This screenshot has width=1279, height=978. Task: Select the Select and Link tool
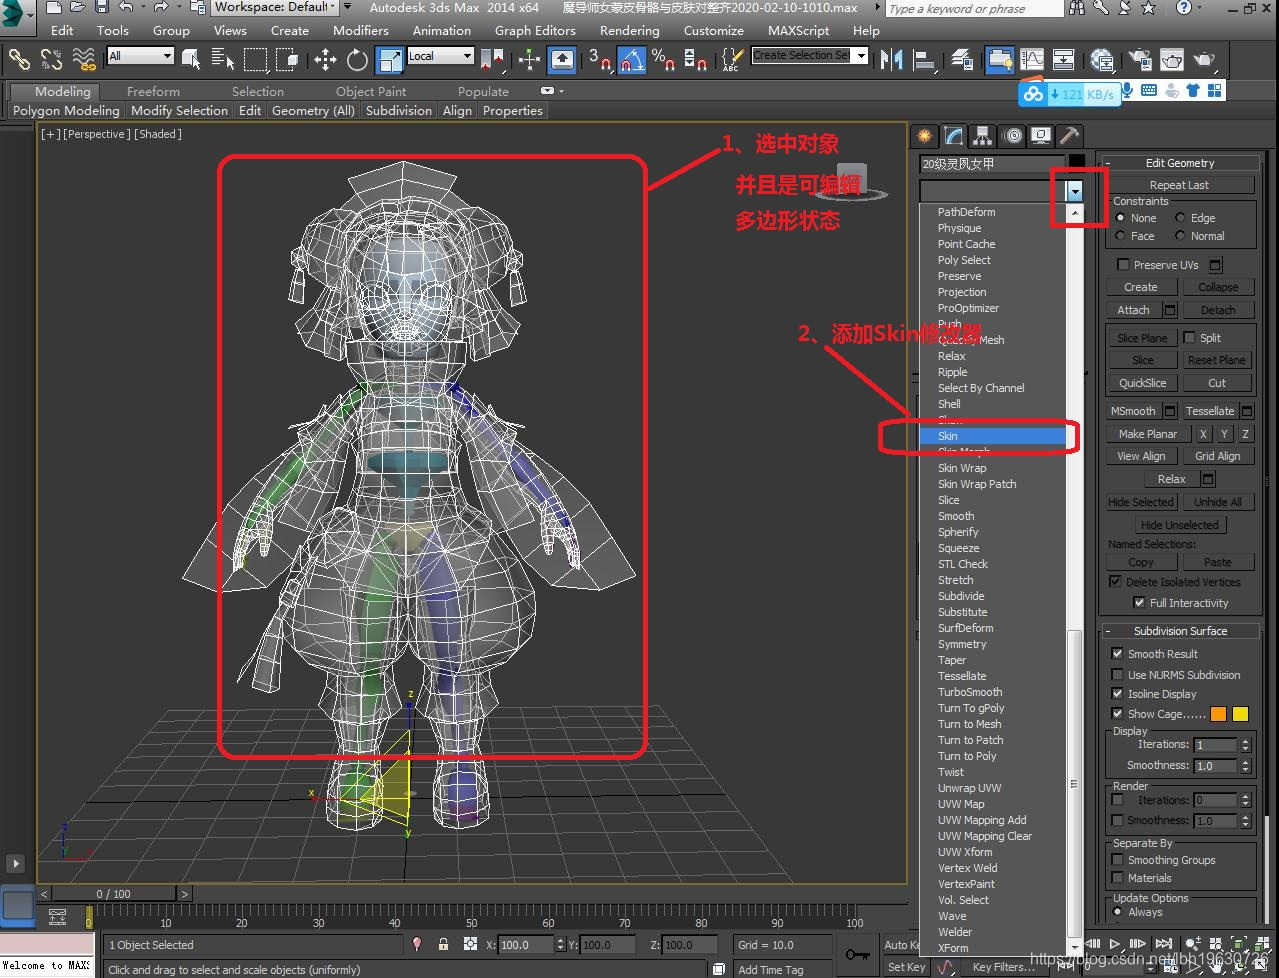pos(19,59)
